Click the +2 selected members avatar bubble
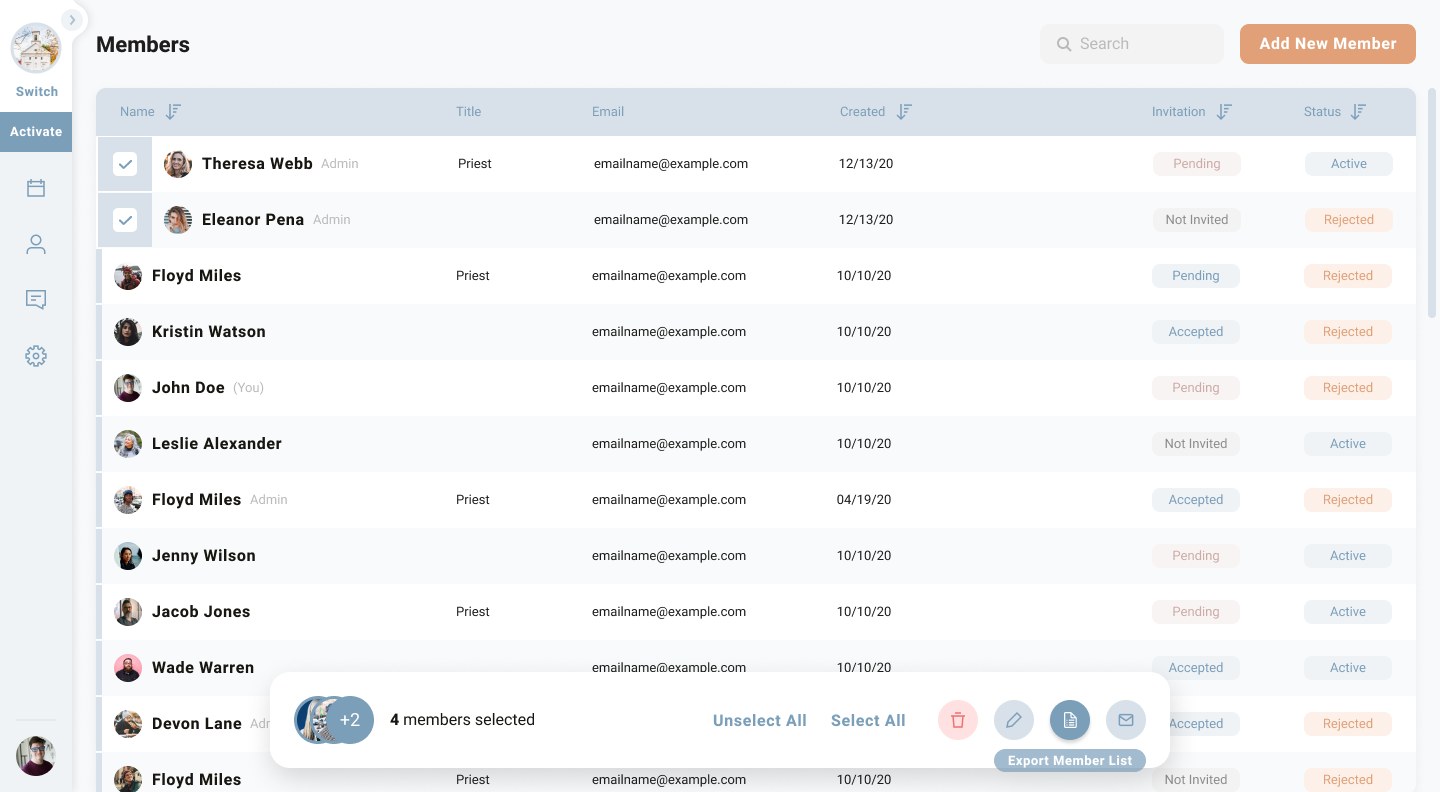 pyautogui.click(x=350, y=720)
